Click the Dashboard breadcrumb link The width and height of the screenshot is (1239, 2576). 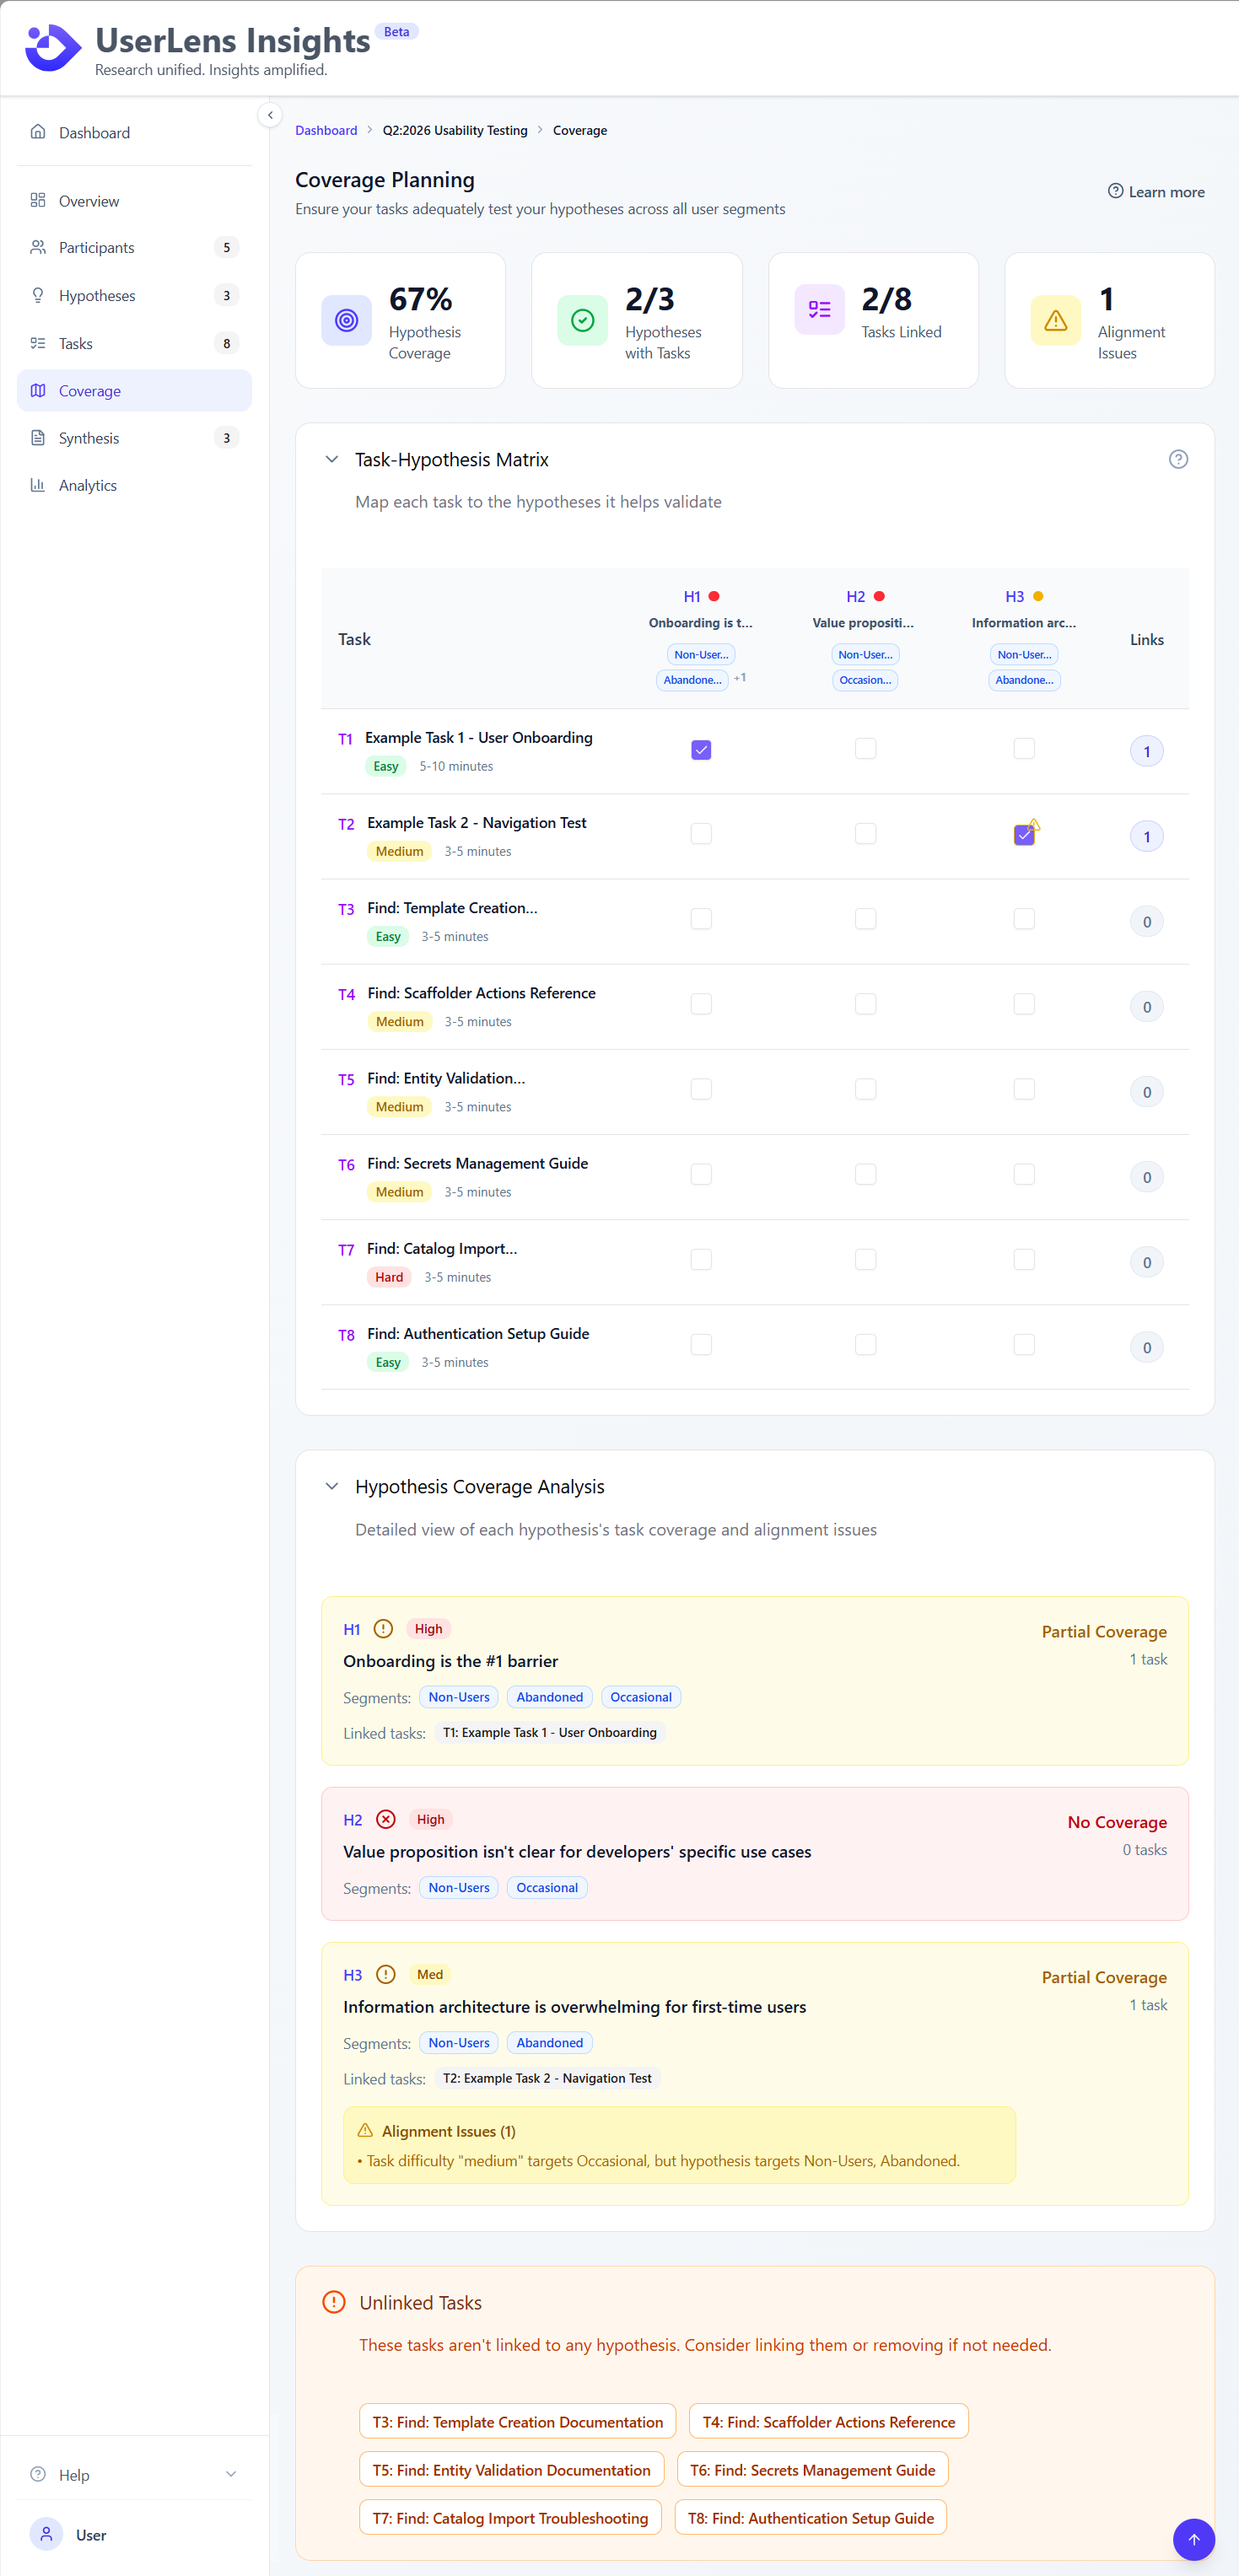(x=326, y=130)
